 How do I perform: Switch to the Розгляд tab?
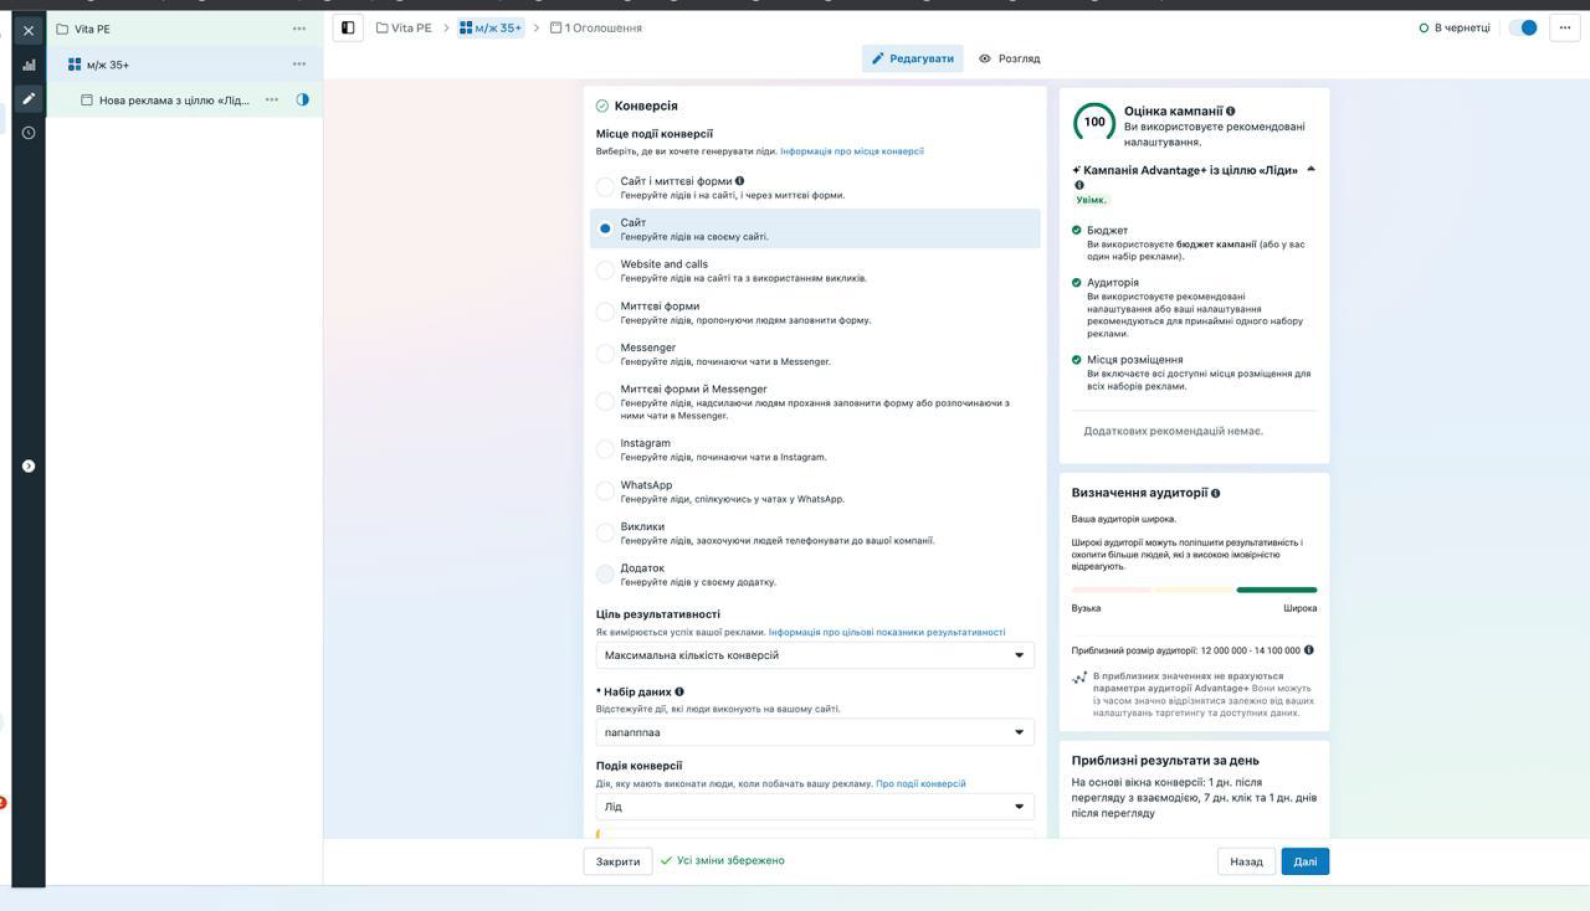click(1009, 59)
